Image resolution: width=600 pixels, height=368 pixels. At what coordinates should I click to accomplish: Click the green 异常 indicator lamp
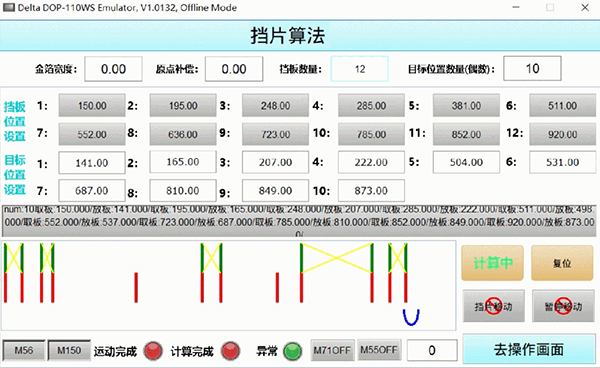[293, 350]
